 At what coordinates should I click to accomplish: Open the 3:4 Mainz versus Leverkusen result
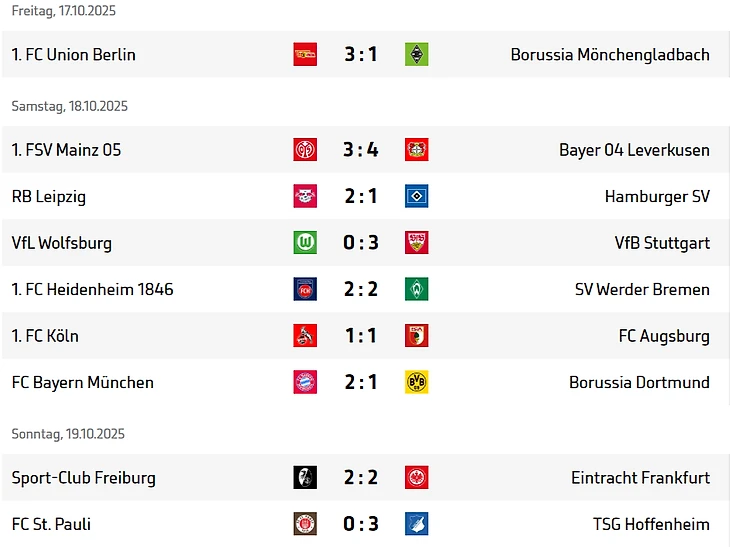click(x=361, y=150)
